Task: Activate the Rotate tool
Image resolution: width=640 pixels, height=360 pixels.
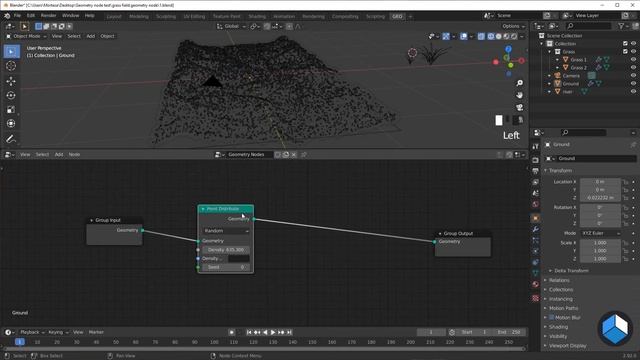Action: [11, 95]
